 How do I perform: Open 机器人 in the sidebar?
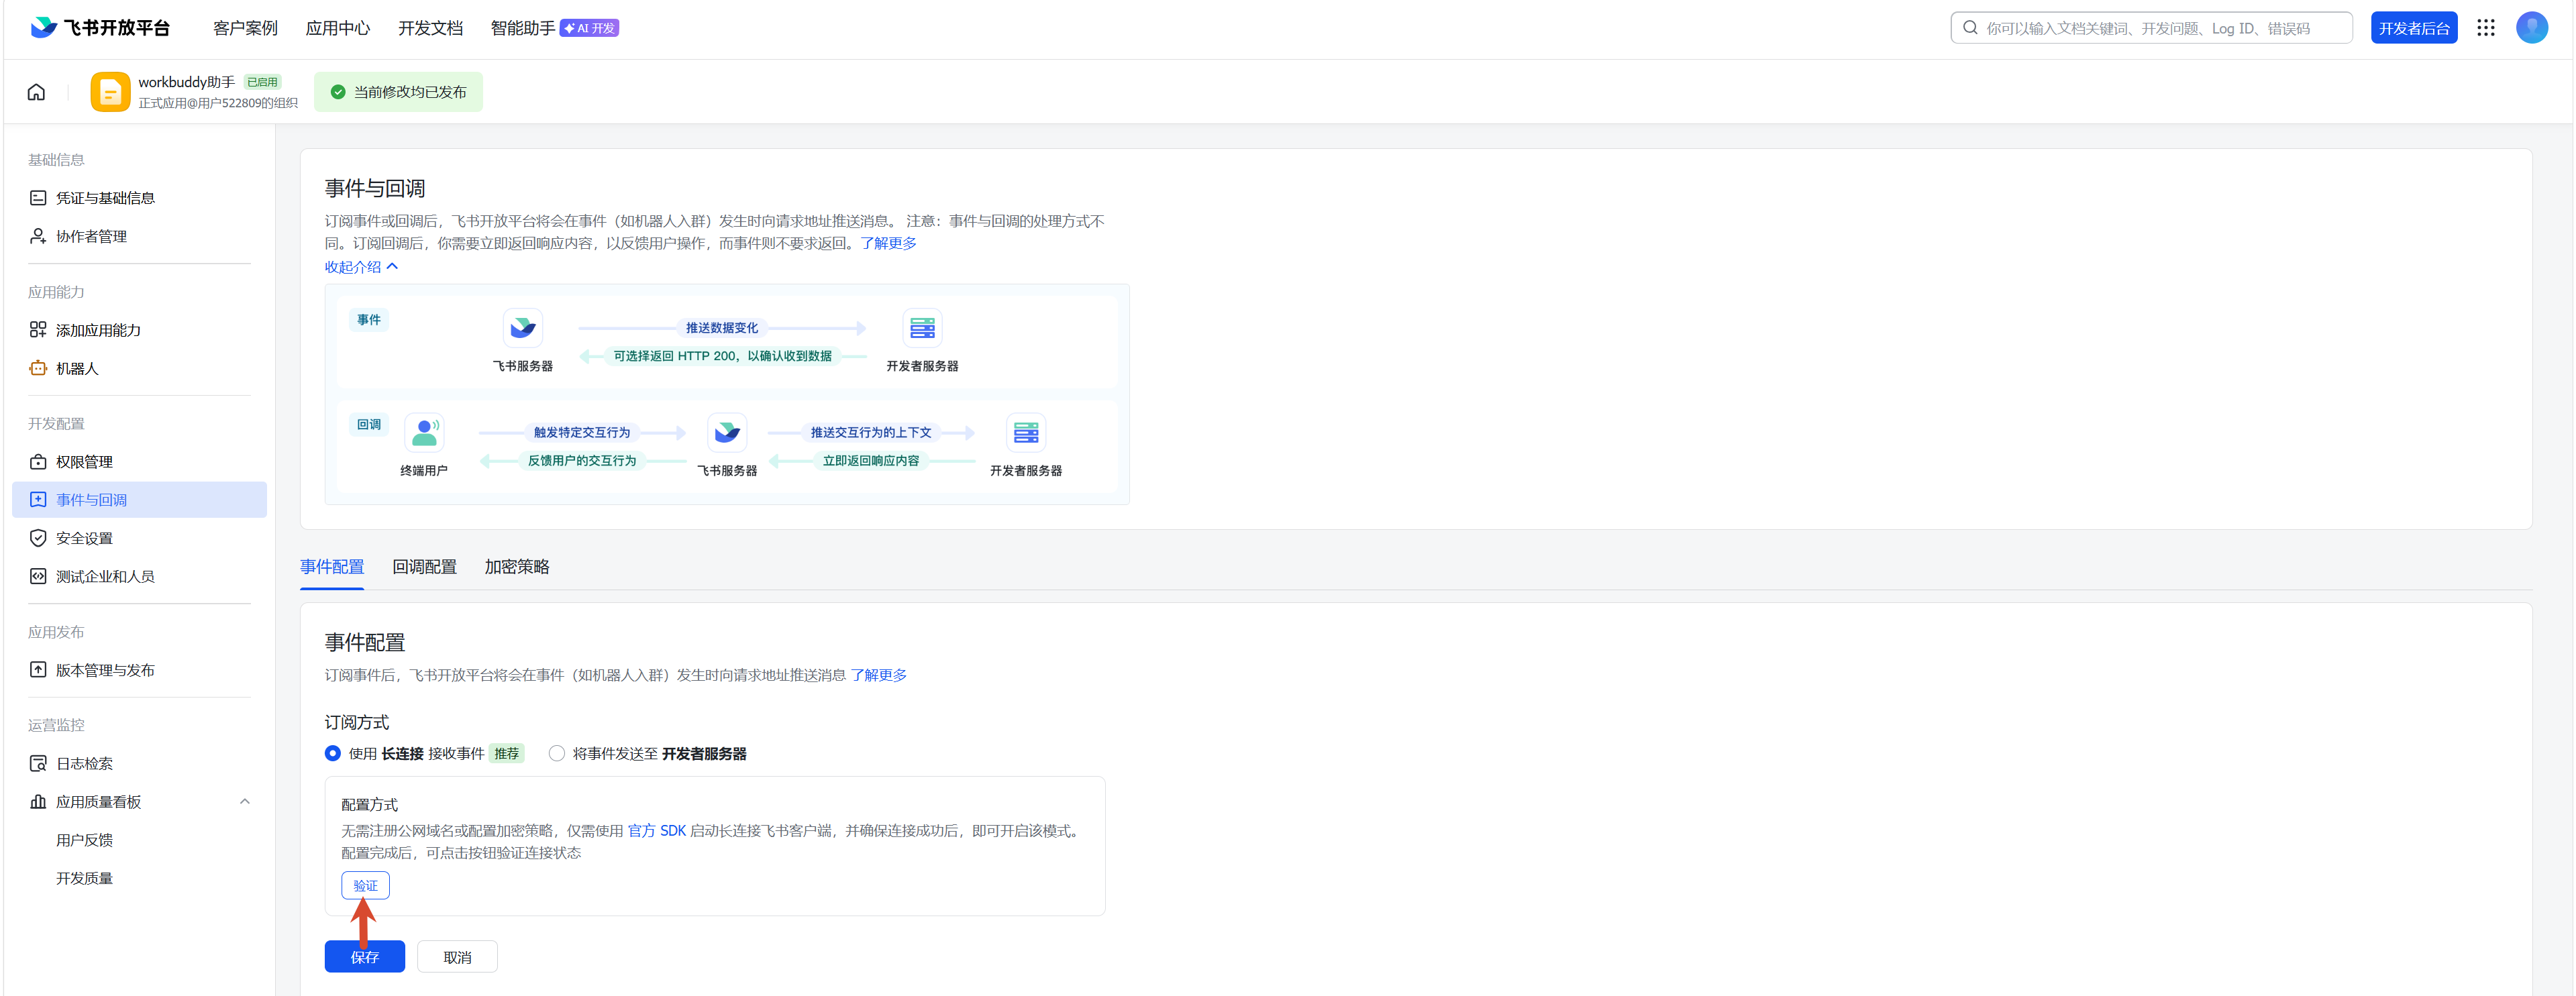(77, 368)
